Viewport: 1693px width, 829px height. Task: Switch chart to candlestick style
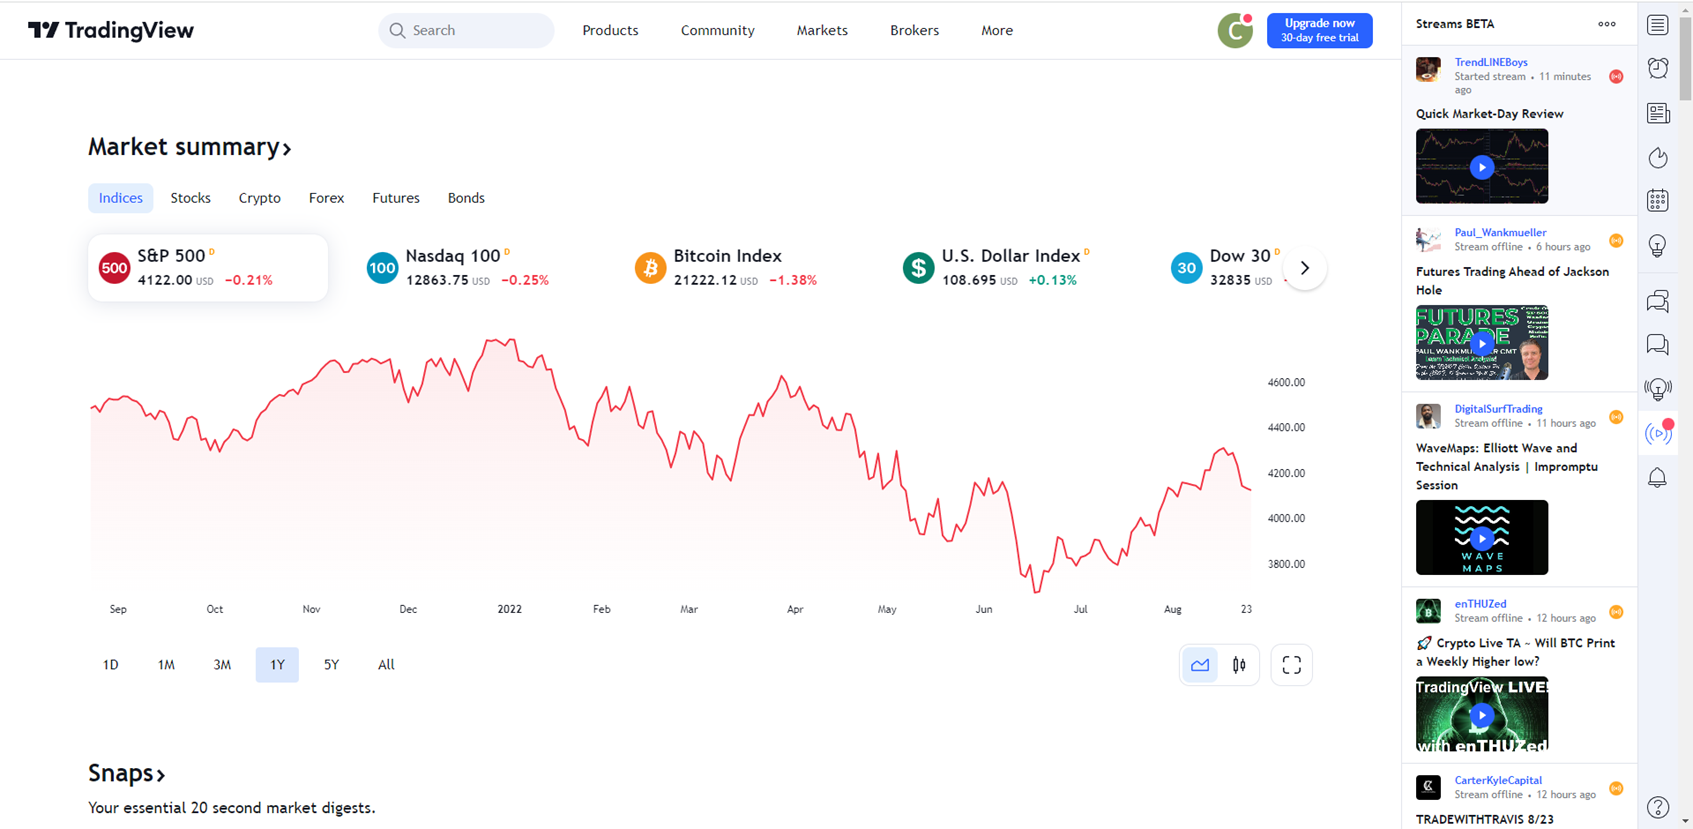pos(1239,665)
